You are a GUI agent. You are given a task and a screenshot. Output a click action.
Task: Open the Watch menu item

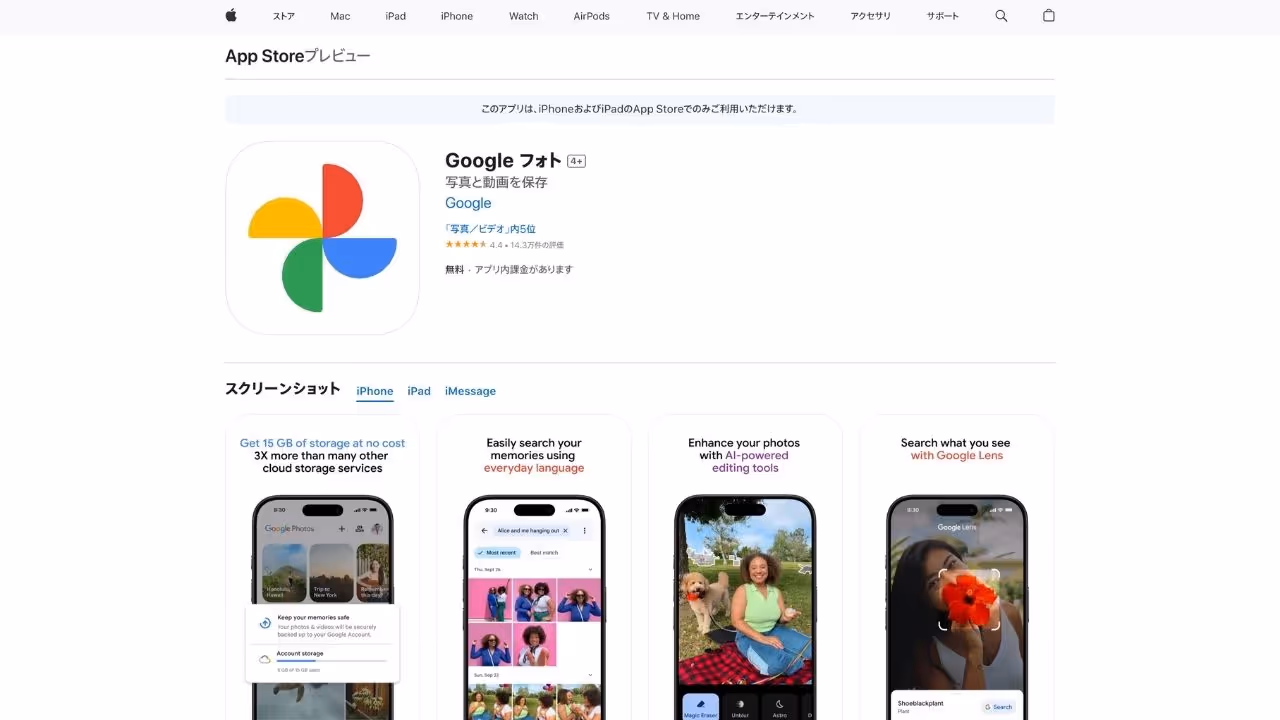coord(524,16)
